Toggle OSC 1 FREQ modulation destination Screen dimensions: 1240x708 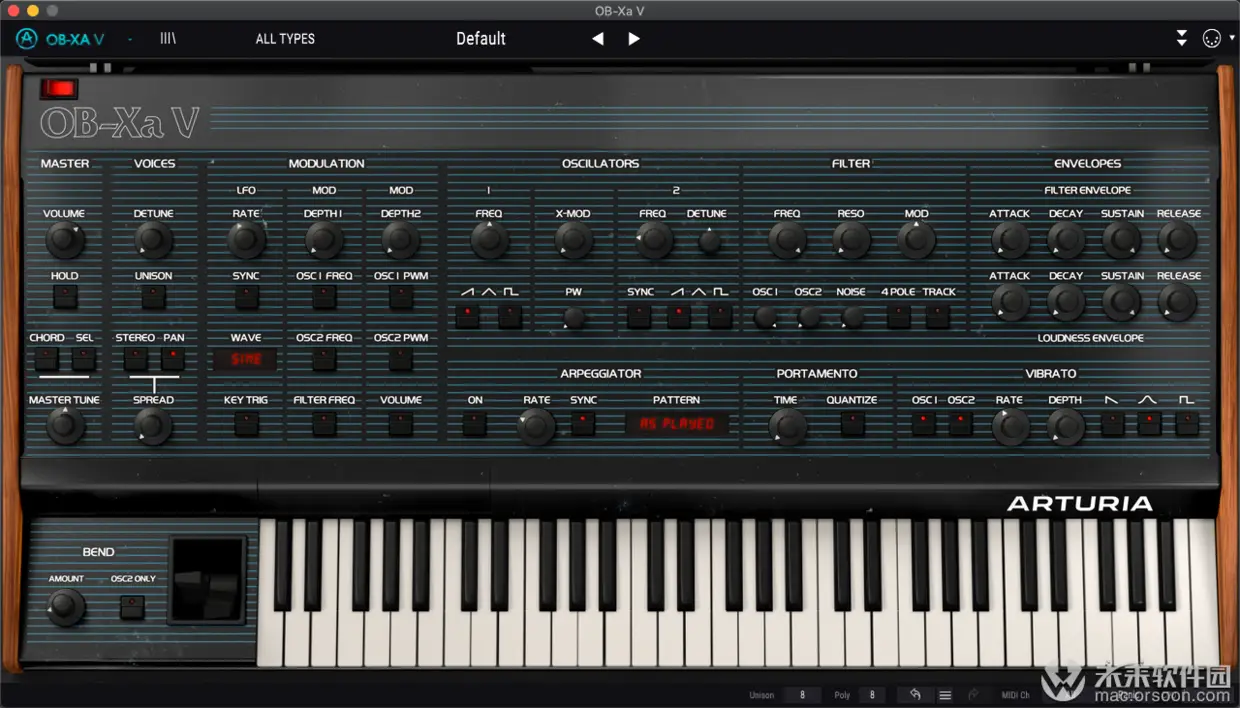point(324,297)
